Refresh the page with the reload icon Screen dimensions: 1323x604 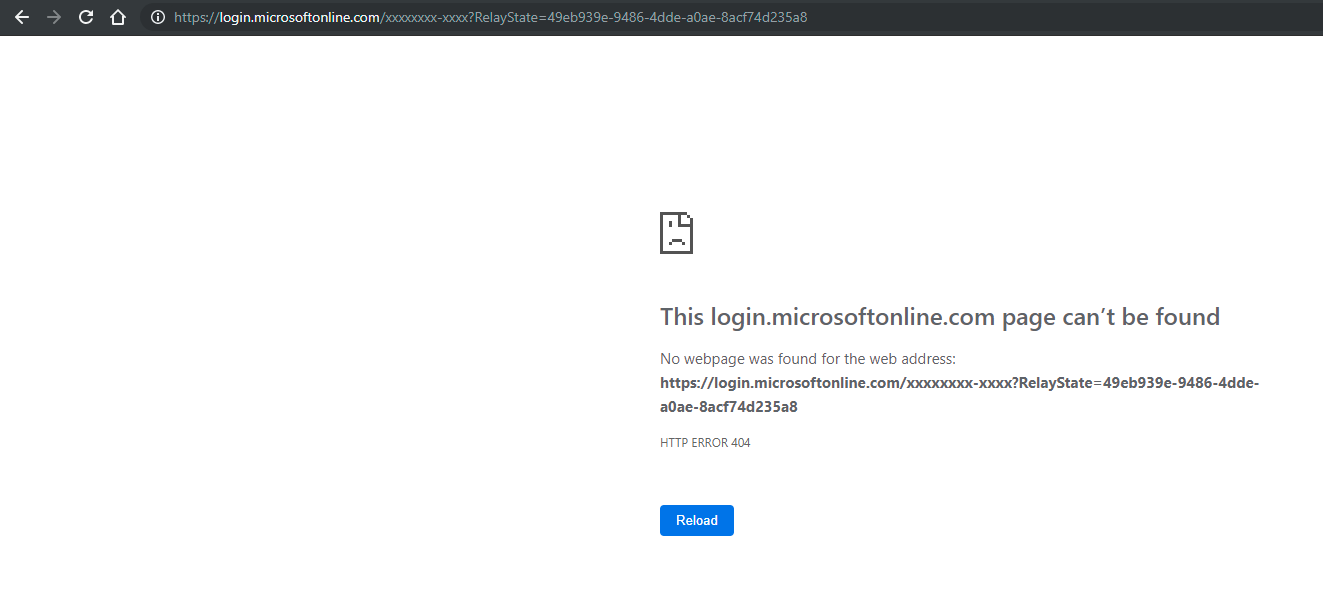click(x=86, y=17)
